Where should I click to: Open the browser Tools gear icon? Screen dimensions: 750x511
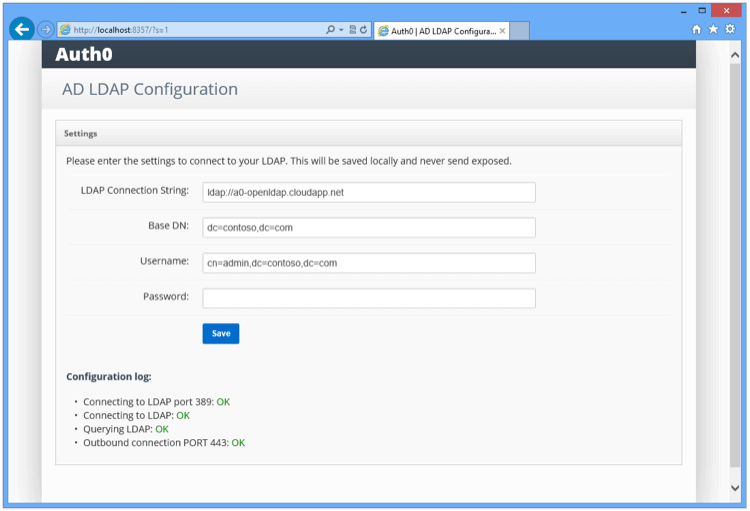coord(730,29)
